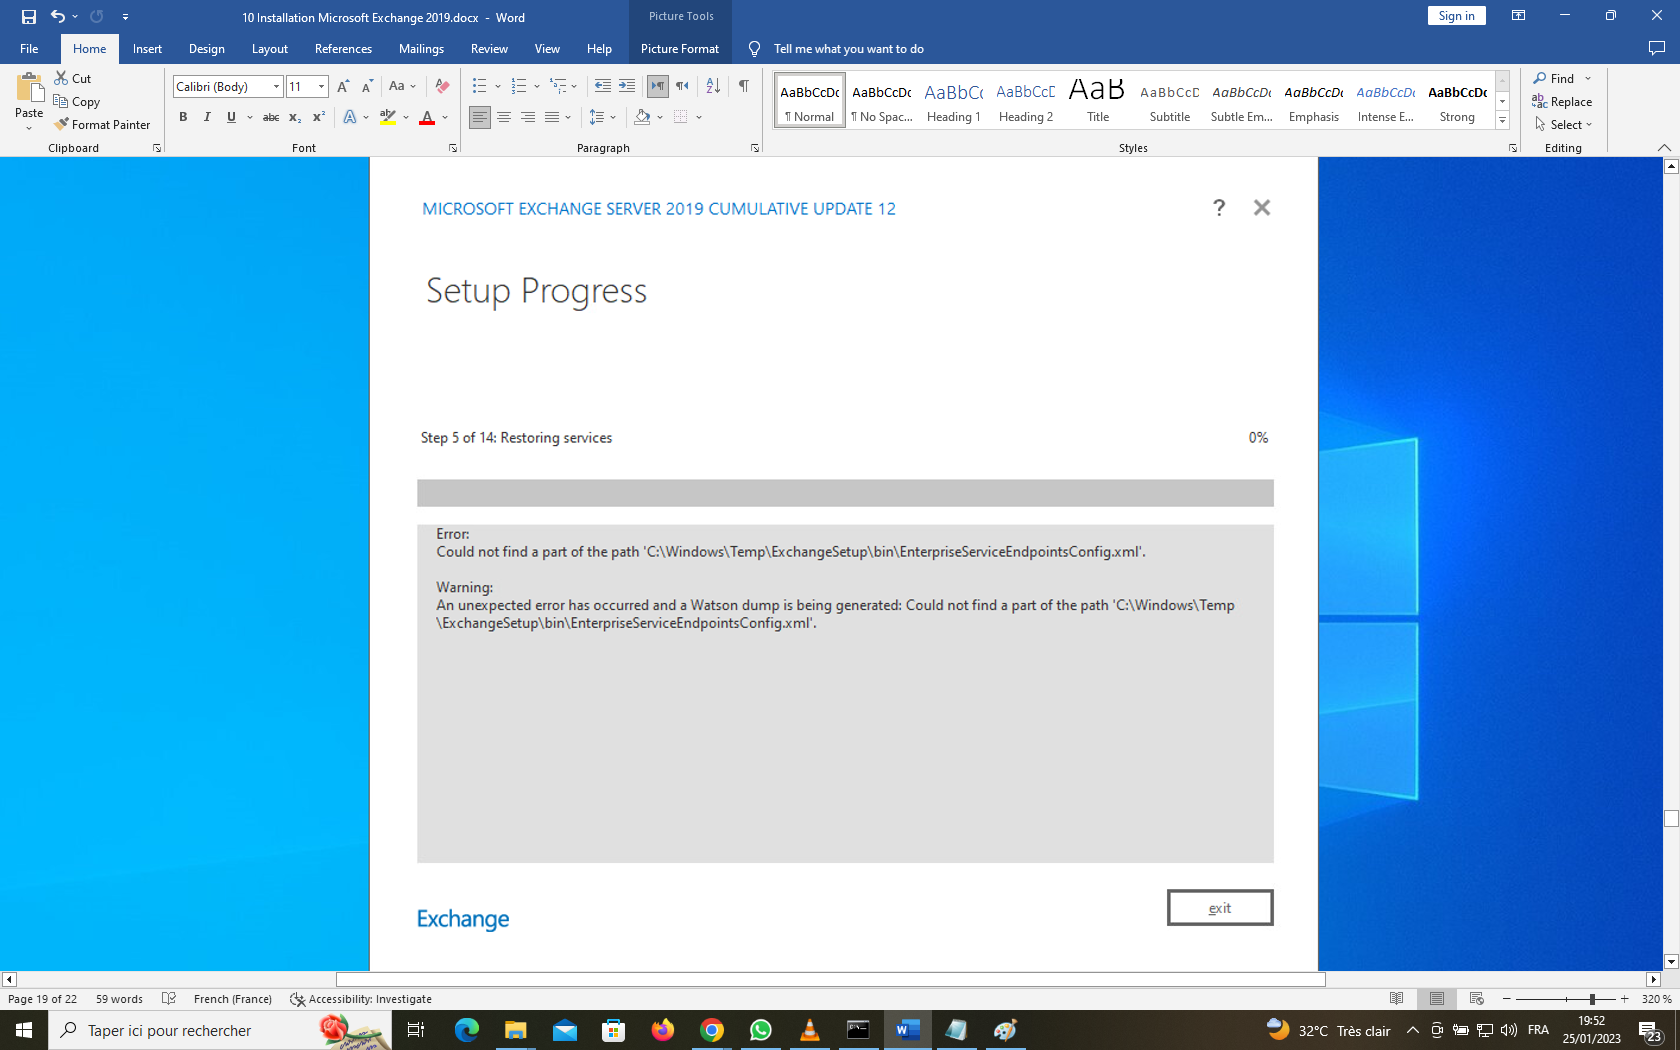The width and height of the screenshot is (1680, 1050).
Task: Open Word comments pane icon
Action: 1656,48
